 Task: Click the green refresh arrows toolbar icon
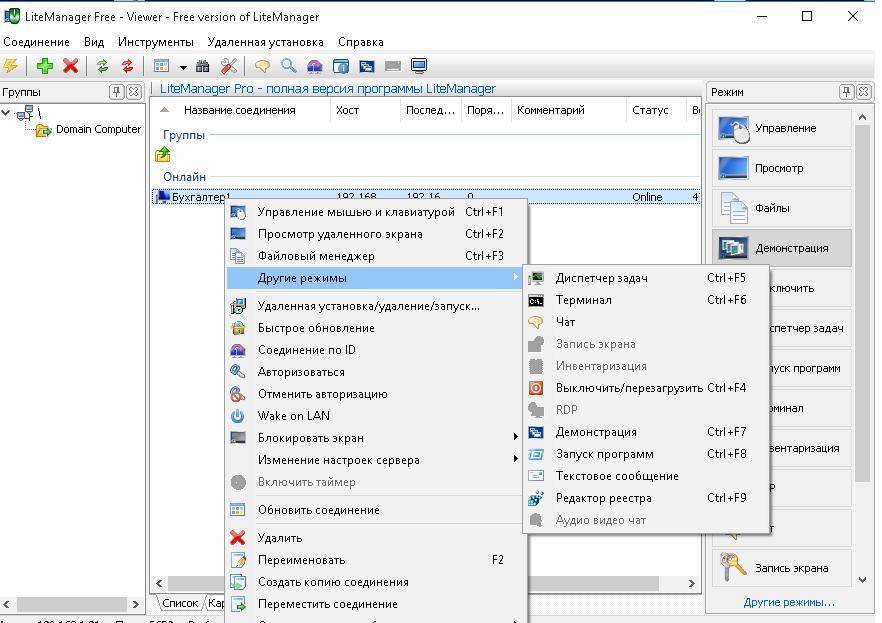click(x=101, y=66)
